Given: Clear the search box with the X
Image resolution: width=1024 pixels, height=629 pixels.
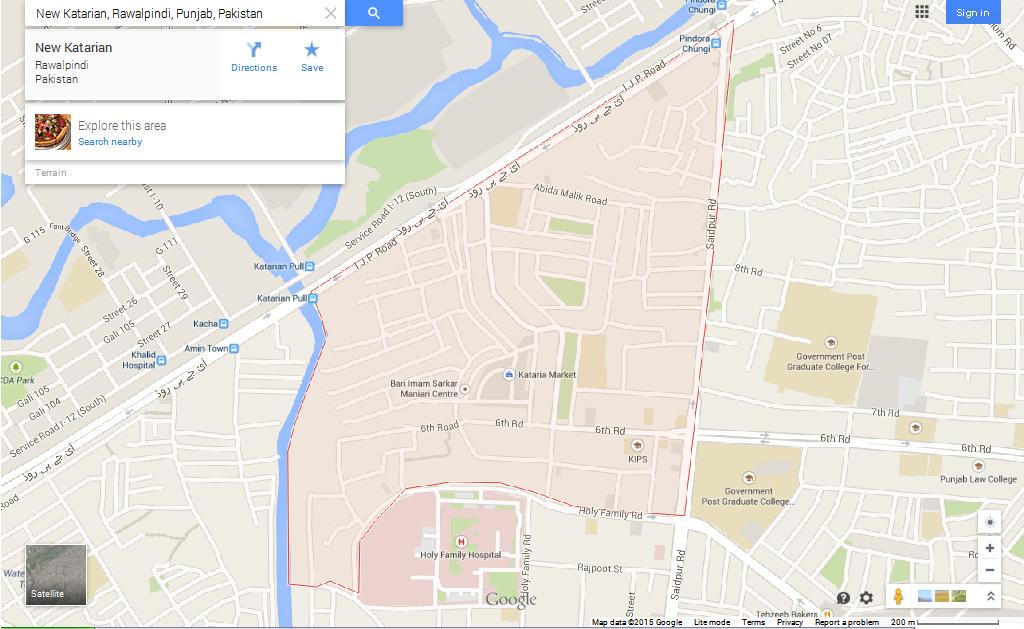Looking at the screenshot, I should coord(330,13).
